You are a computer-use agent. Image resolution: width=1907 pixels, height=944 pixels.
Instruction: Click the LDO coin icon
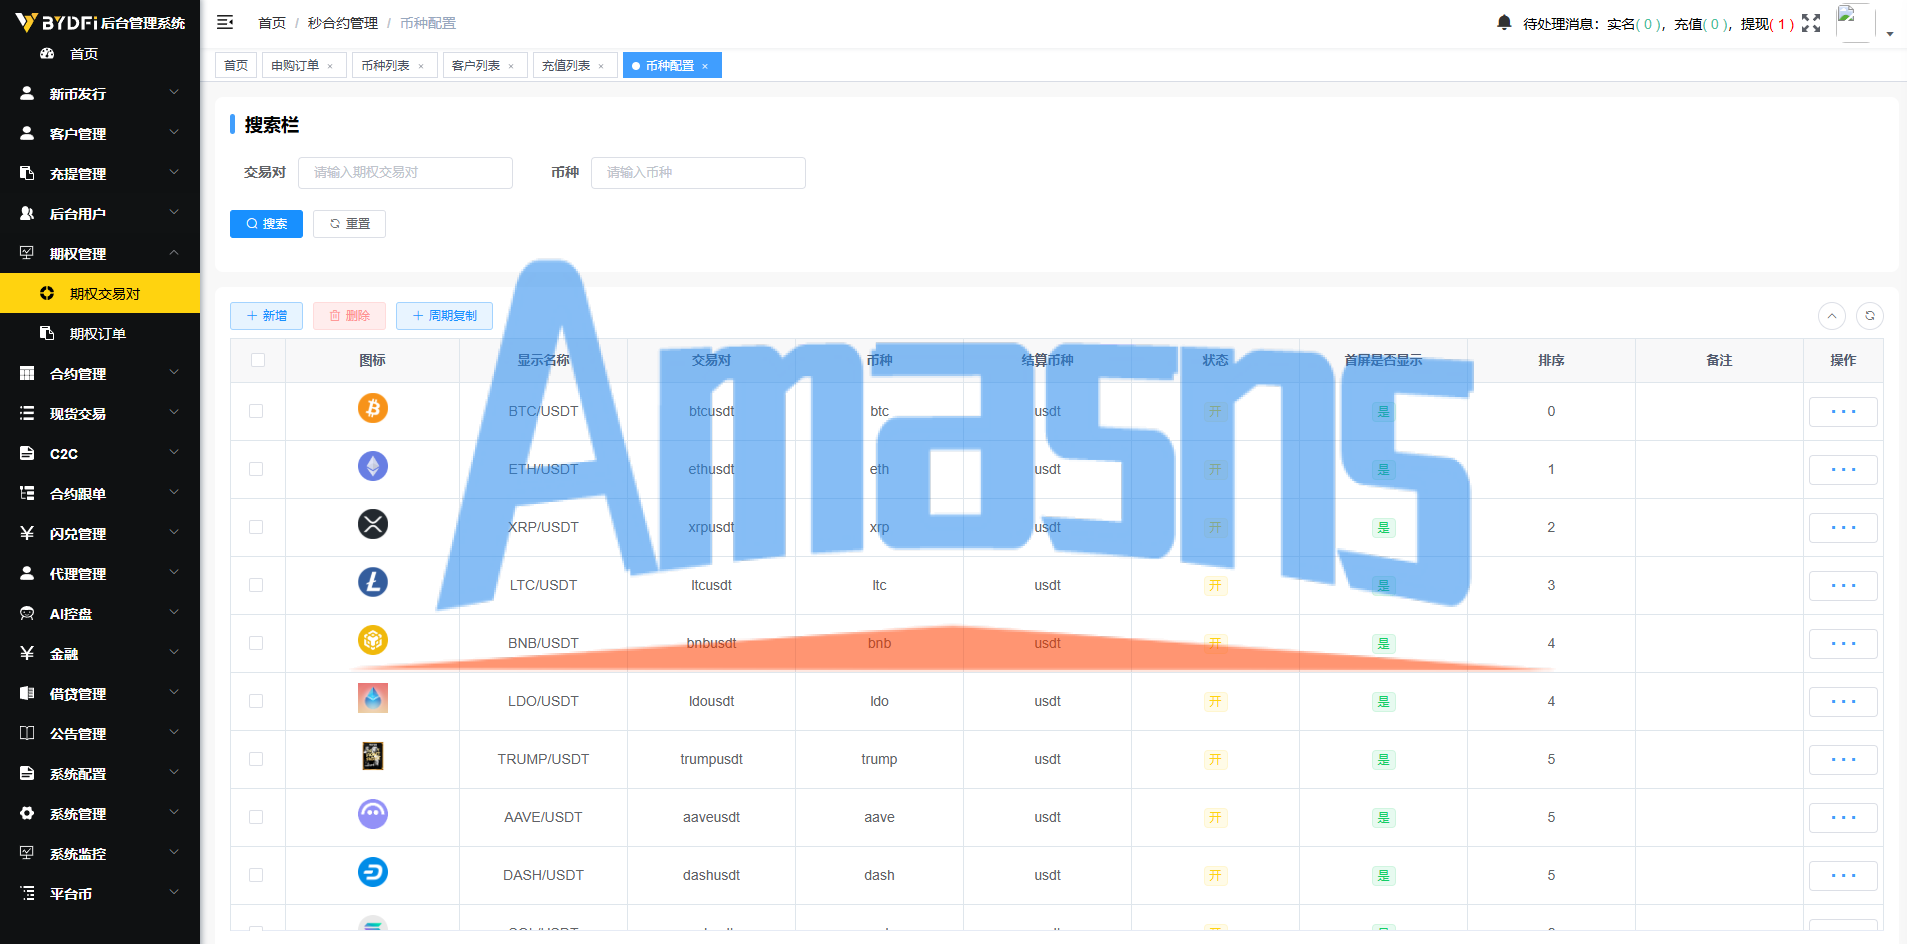click(x=373, y=698)
